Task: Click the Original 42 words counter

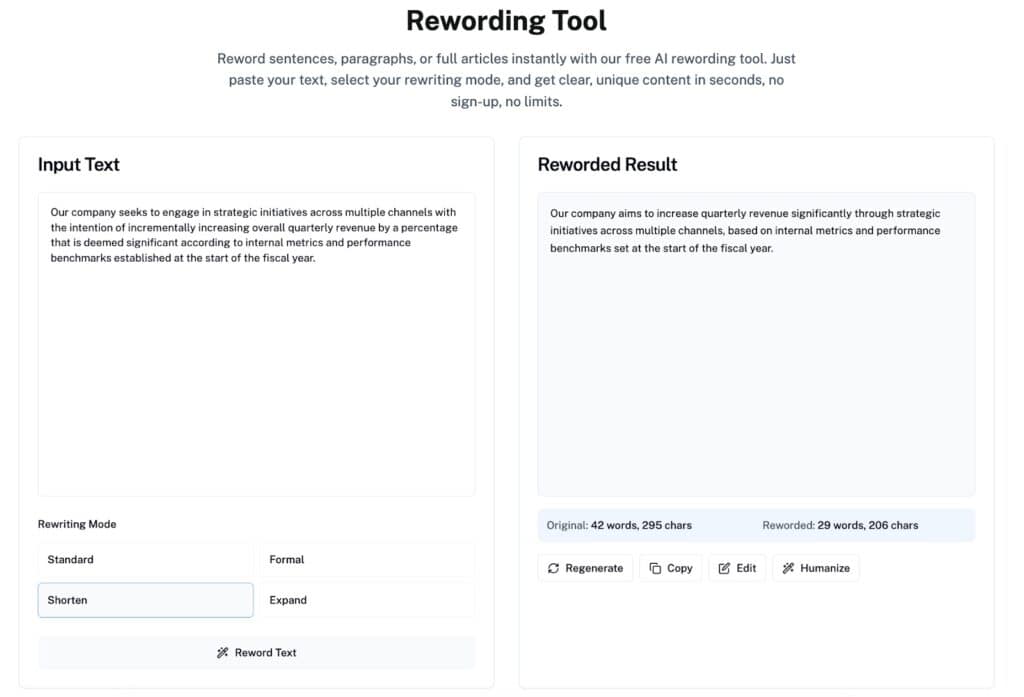Action: (x=619, y=525)
